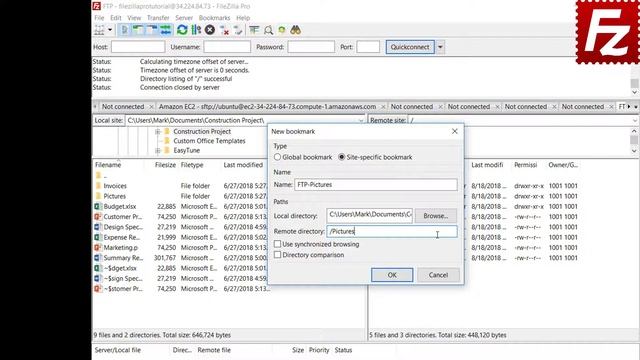Click the process queue toolbar icon
This screenshot has height=360, width=640.
click(196, 30)
